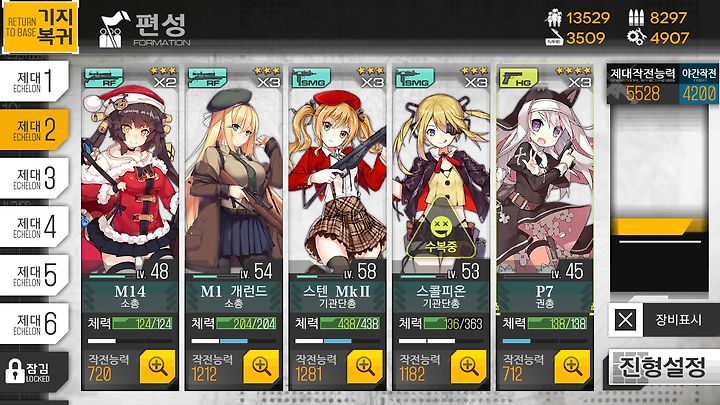720x405 pixels.
Task: Open the formation settings button
Action: point(662,367)
